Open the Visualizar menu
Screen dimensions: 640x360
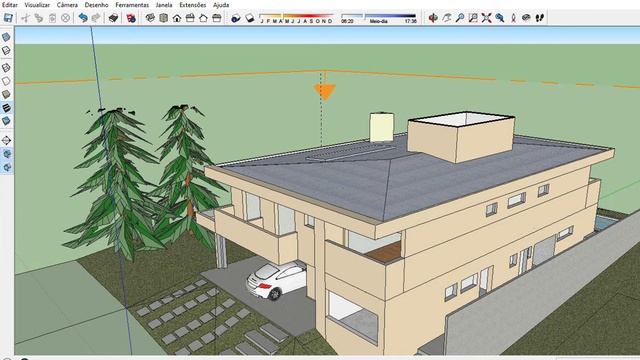pyautogui.click(x=37, y=5)
